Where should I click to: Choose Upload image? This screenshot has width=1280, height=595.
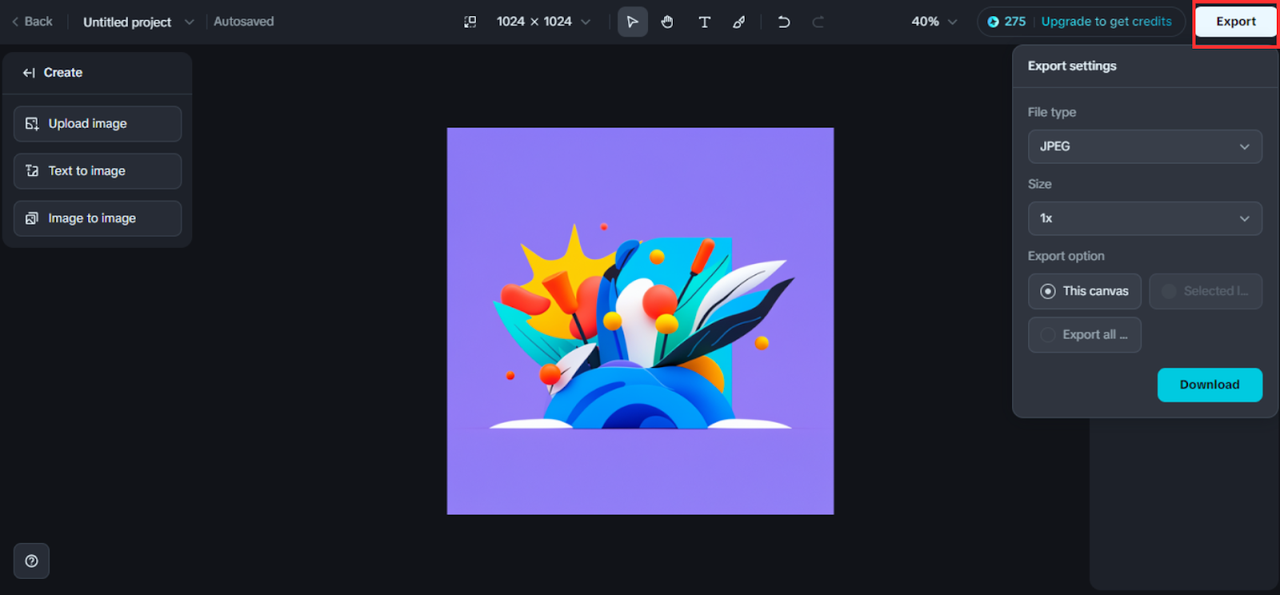click(98, 124)
